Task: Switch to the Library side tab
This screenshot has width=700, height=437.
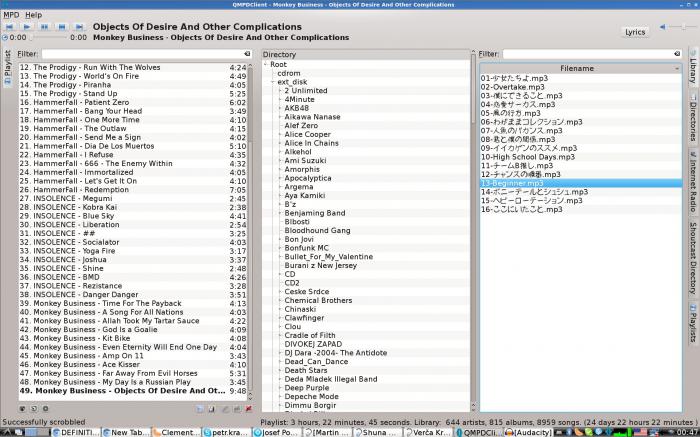Action: click(693, 68)
